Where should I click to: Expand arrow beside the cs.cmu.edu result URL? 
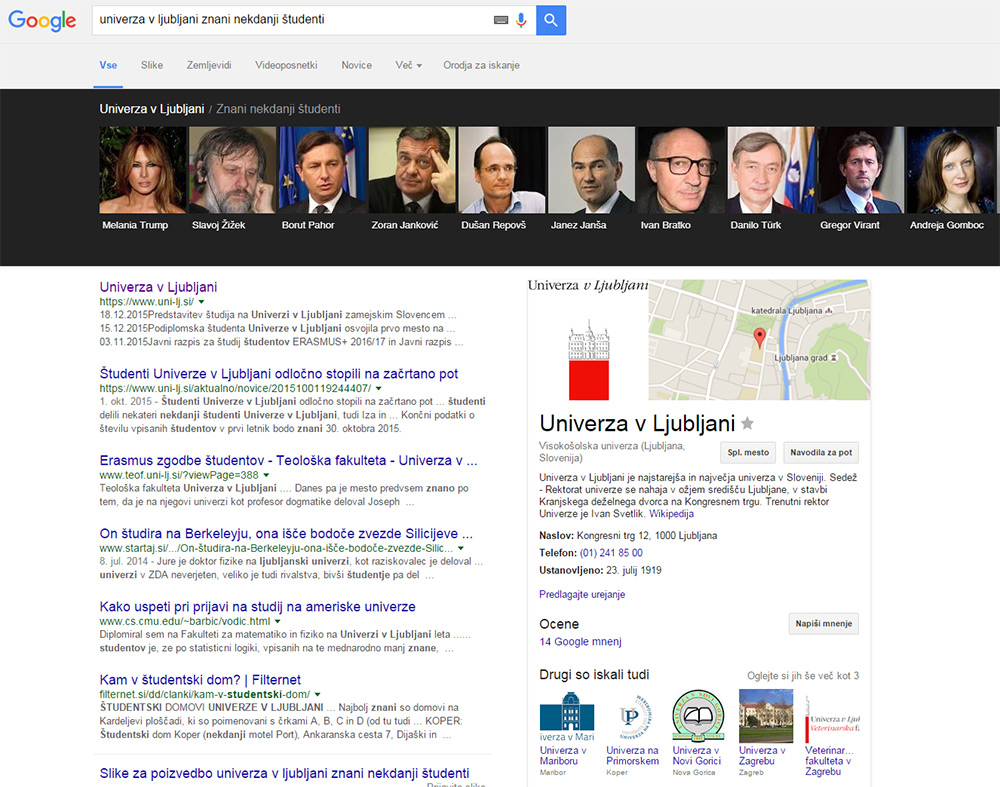[278, 621]
